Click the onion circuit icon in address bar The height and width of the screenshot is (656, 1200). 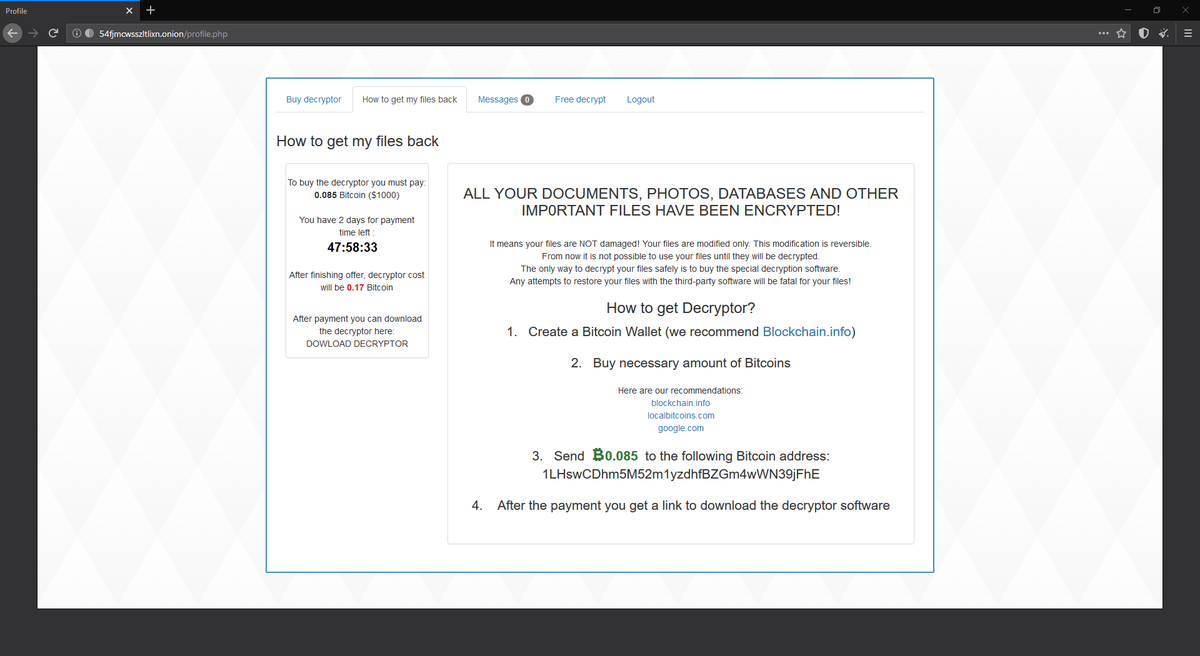pyautogui.click(x=90, y=33)
